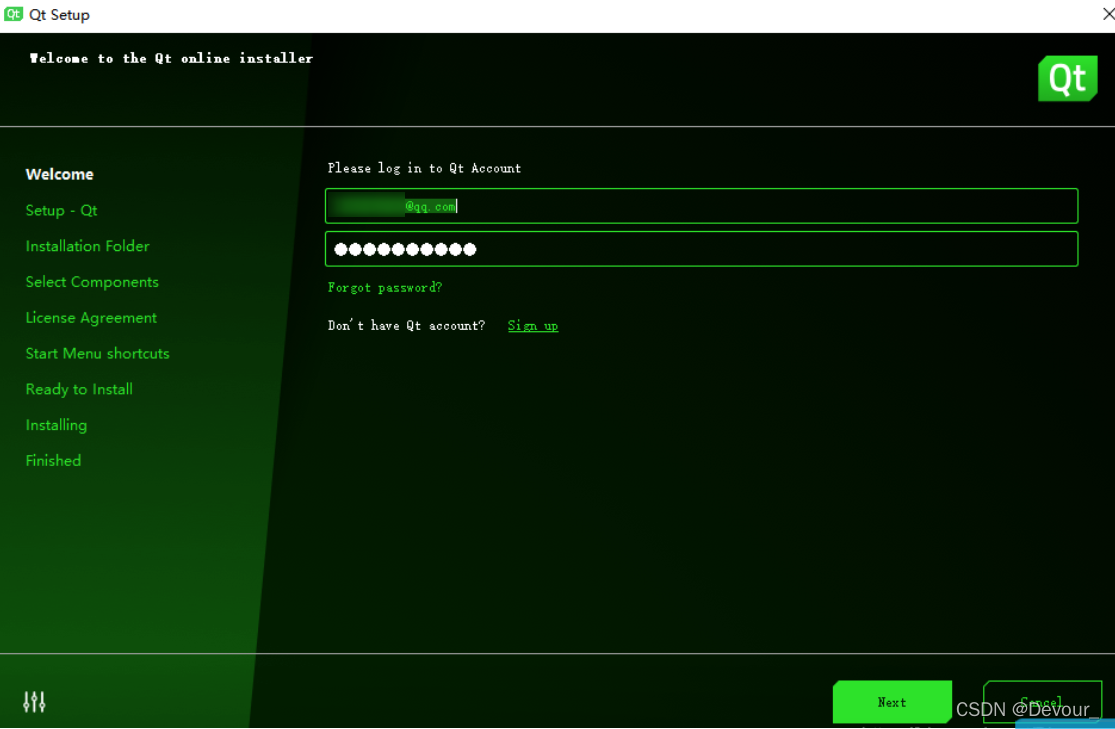Follow the Sign up link
1115x729 pixels.
coord(533,326)
